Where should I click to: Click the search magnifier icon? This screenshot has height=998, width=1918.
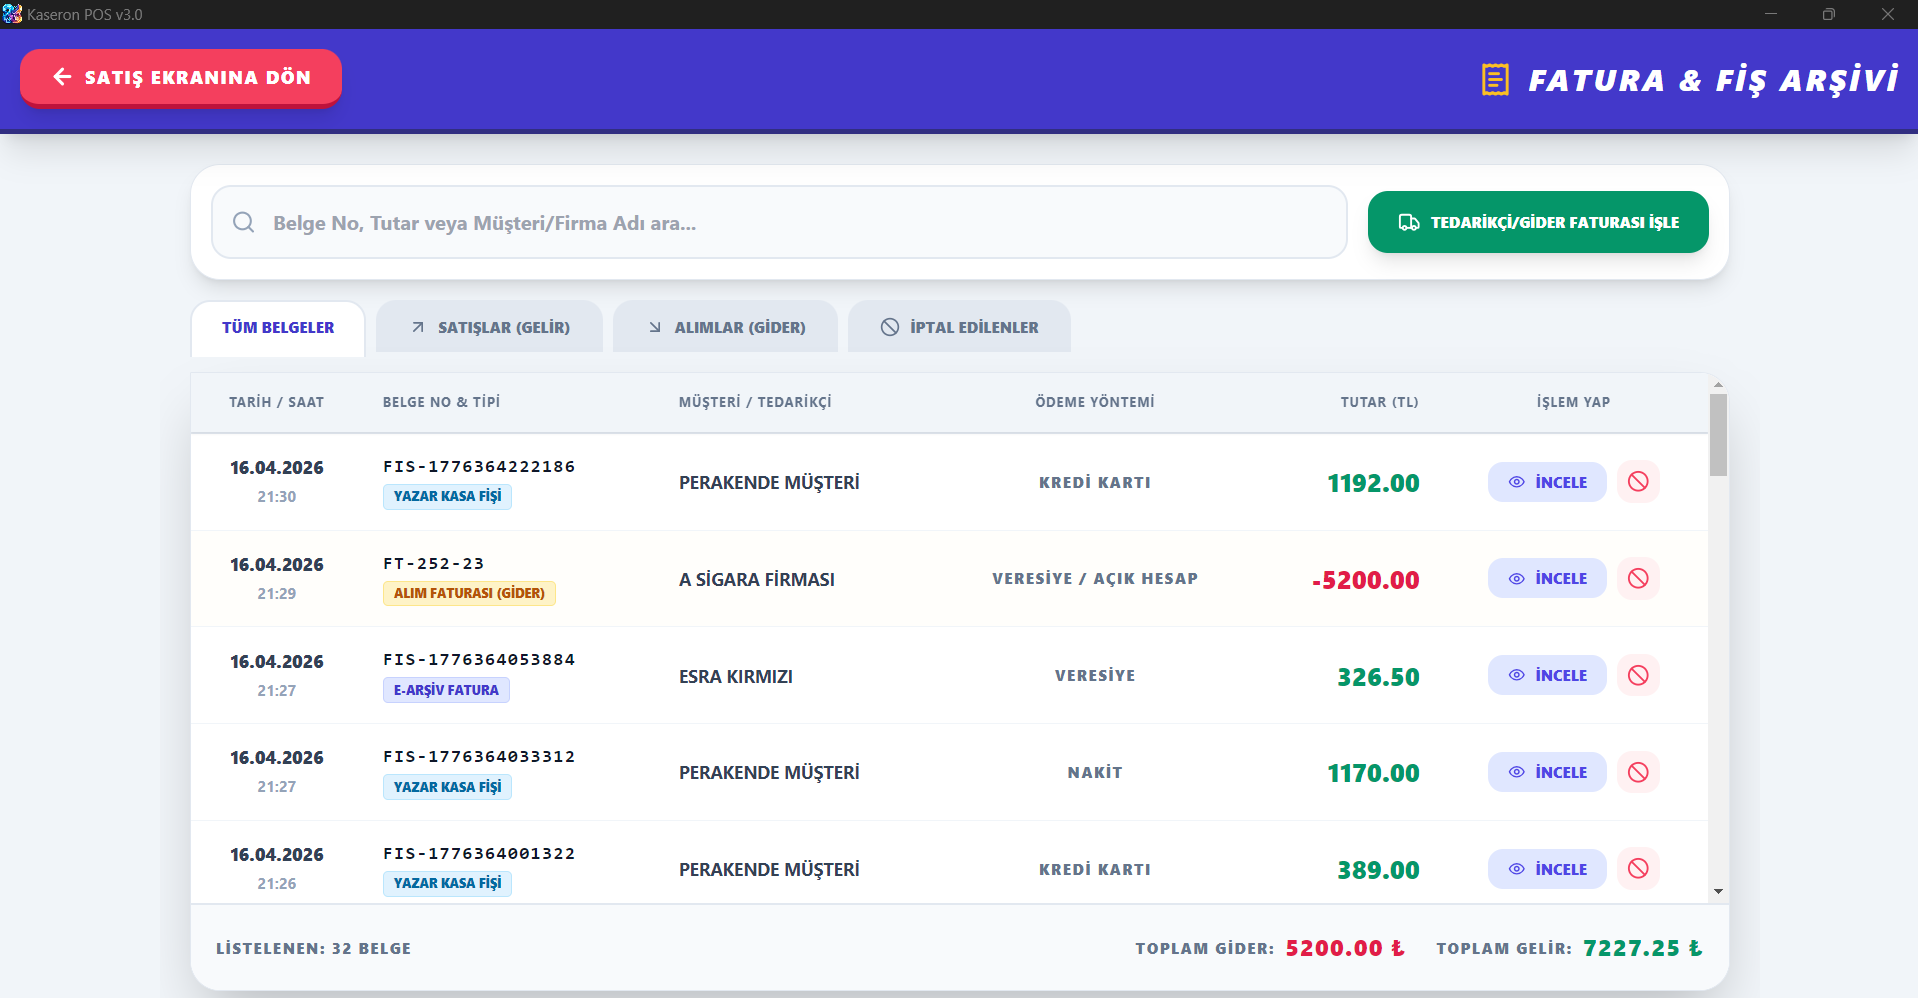[244, 222]
